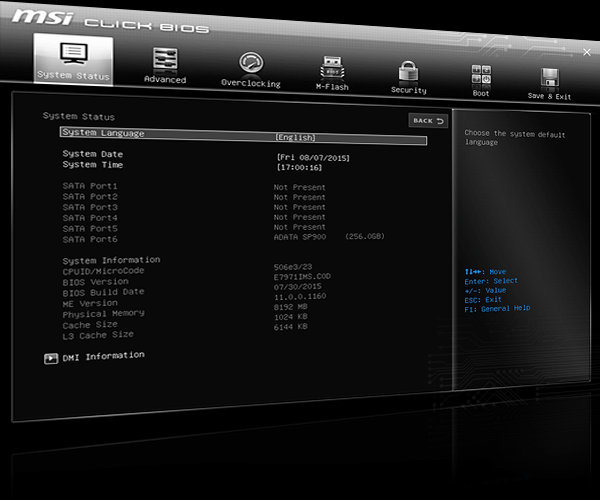Select the System Date value field
Screen dimensions: 600x500
(313, 157)
